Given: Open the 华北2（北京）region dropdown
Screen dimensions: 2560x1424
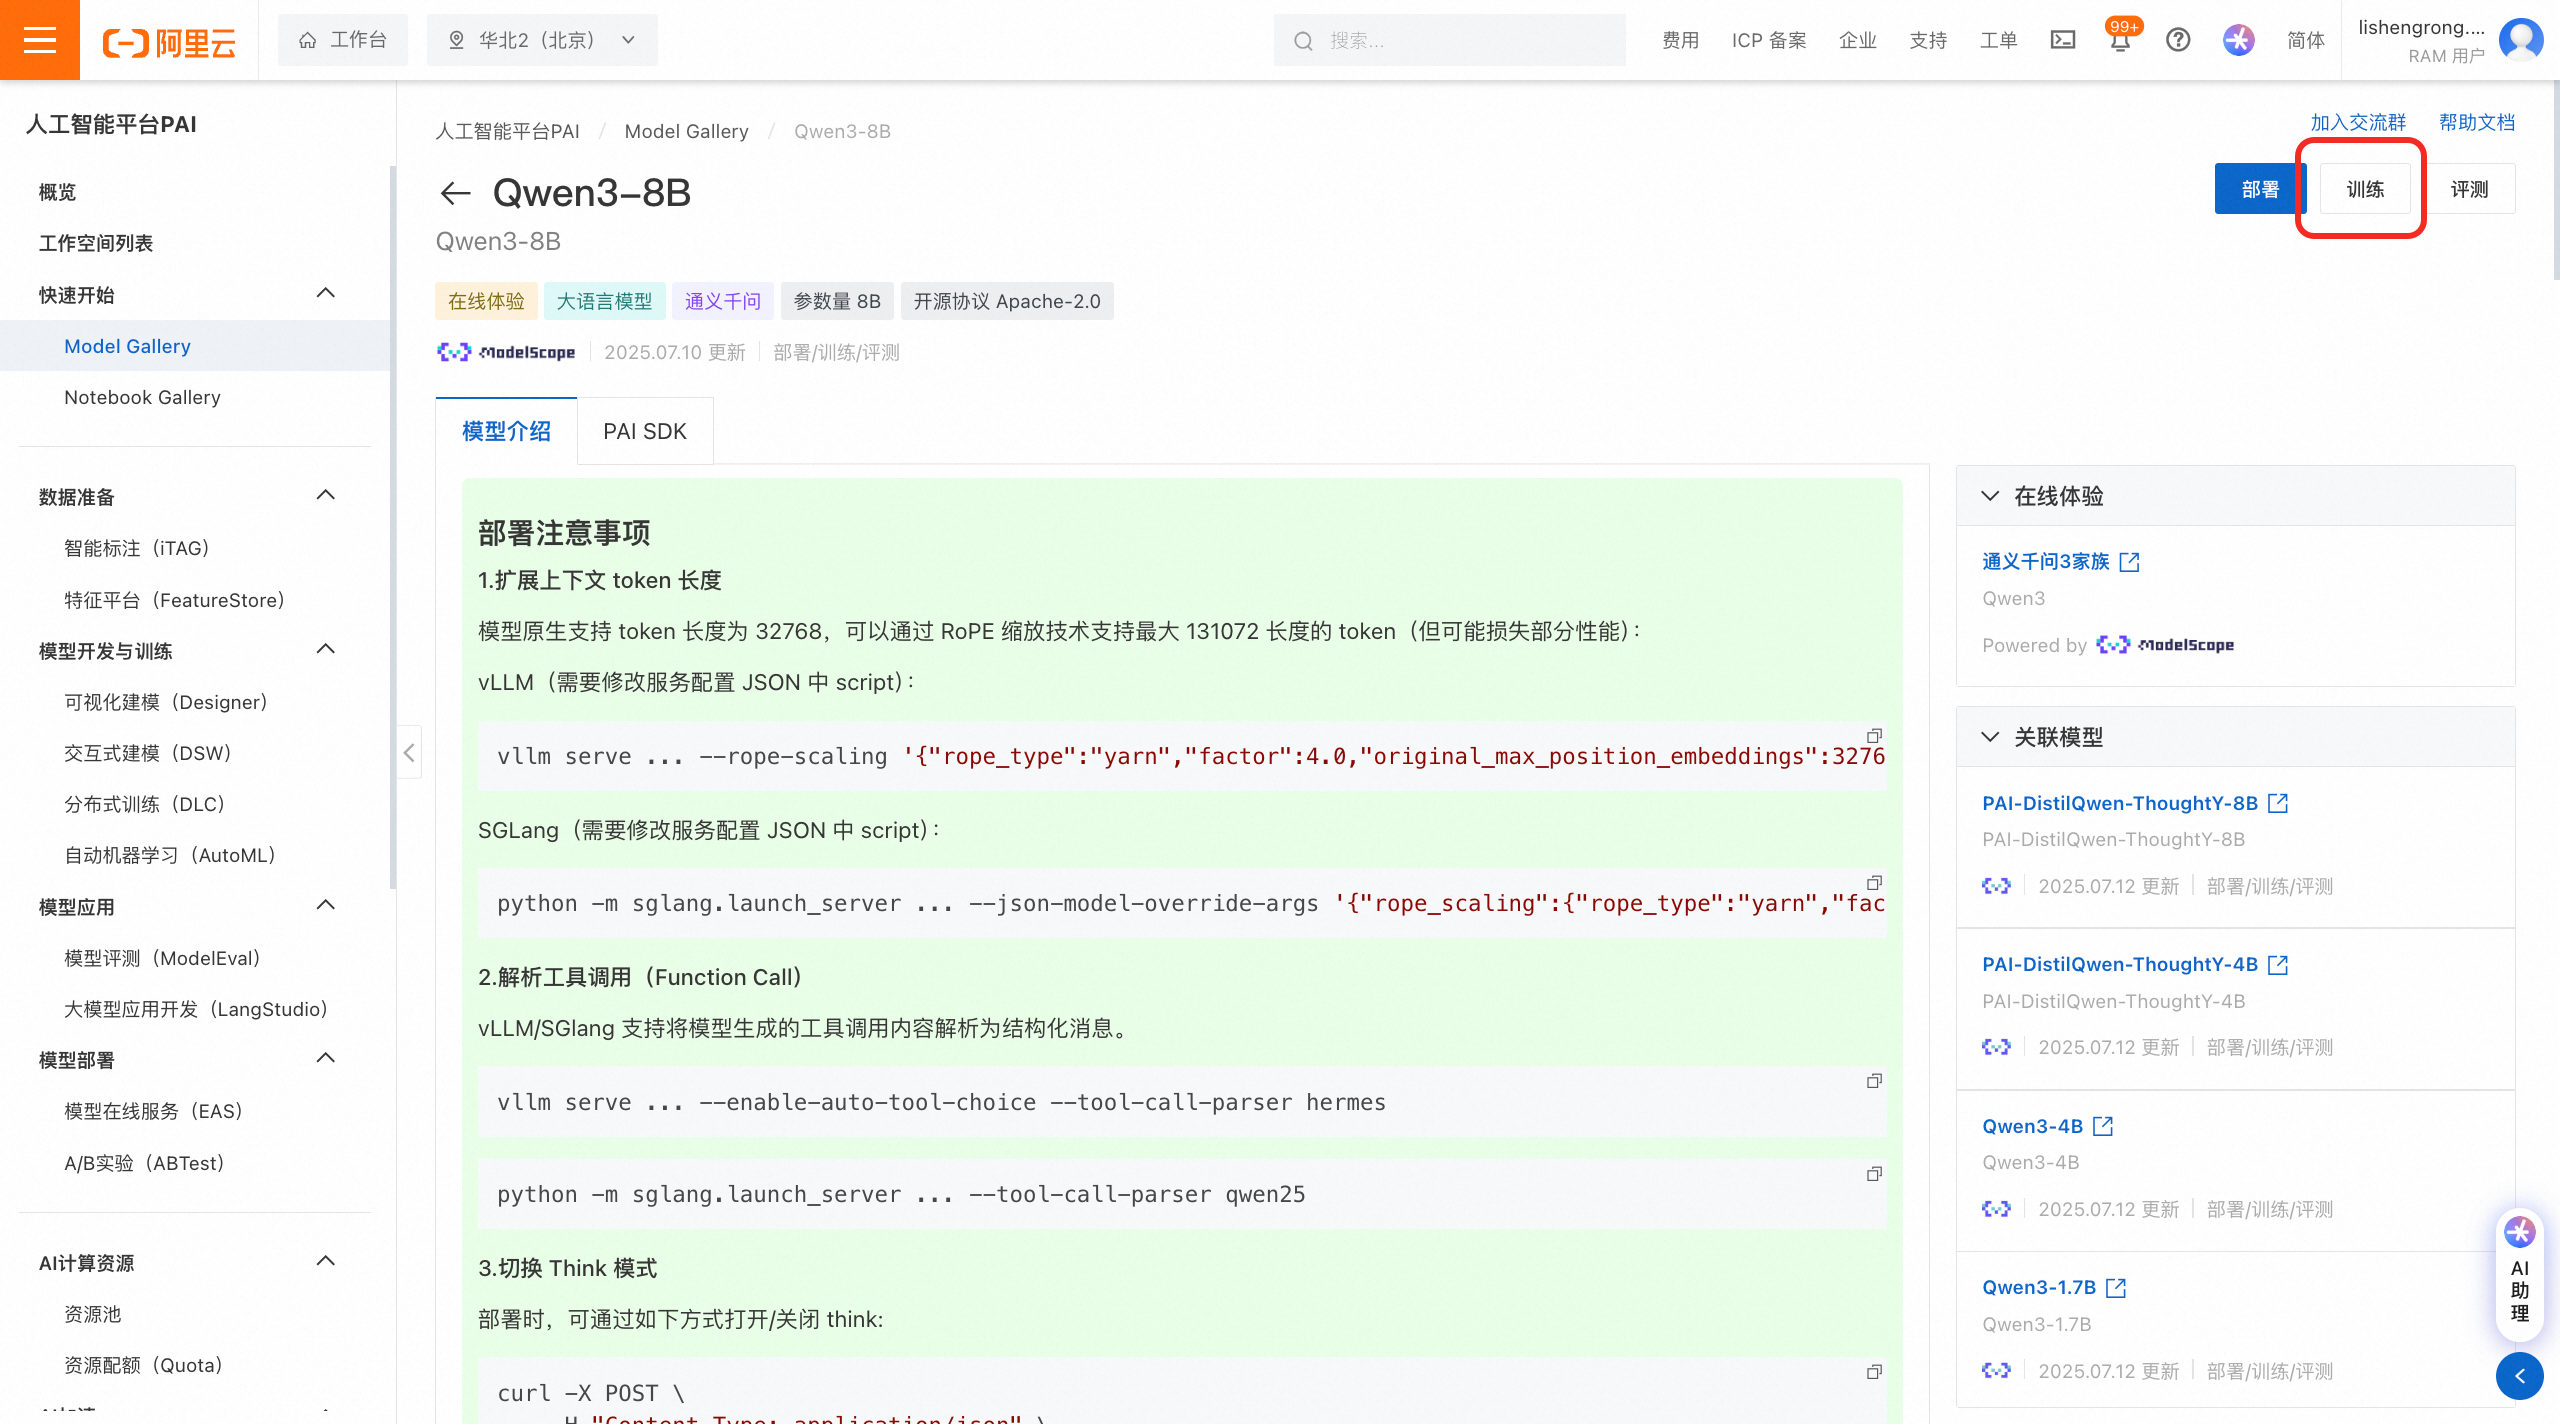Looking at the screenshot, I should (541, 40).
